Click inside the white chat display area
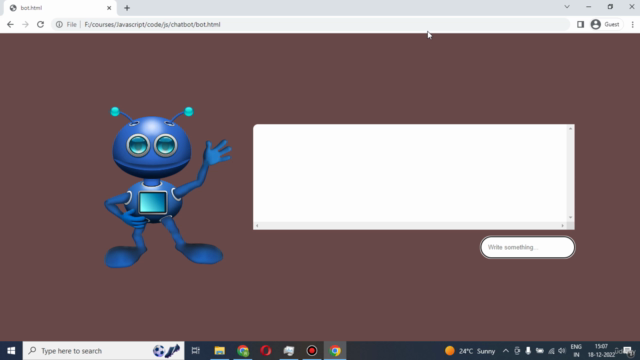 click(410, 173)
